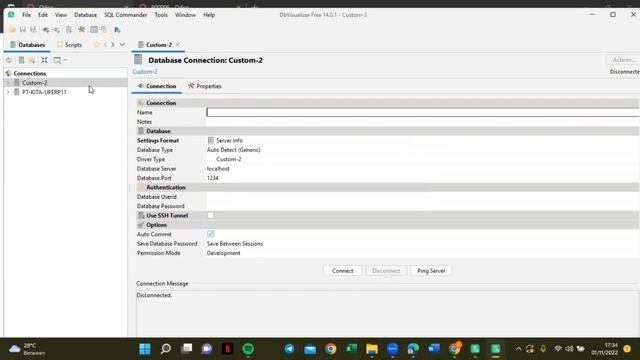
Task: Click the Database Userid field
Action: click(x=422, y=197)
